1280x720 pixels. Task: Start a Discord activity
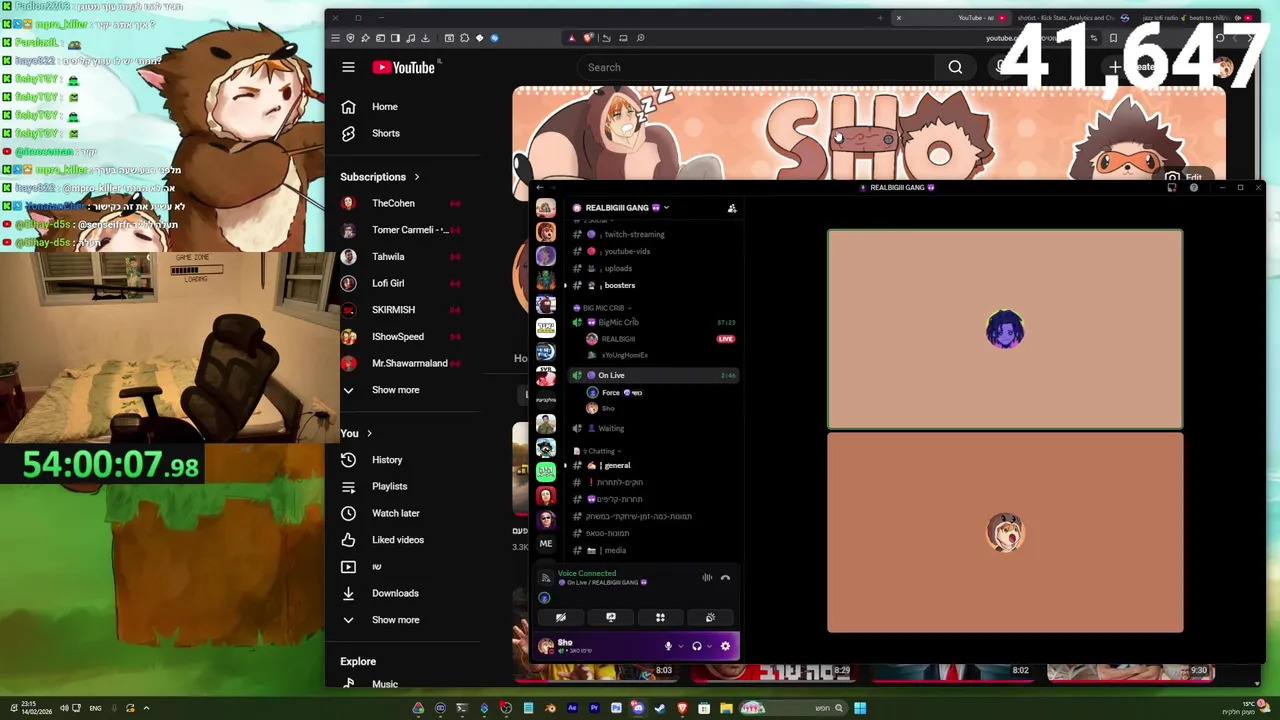660,617
